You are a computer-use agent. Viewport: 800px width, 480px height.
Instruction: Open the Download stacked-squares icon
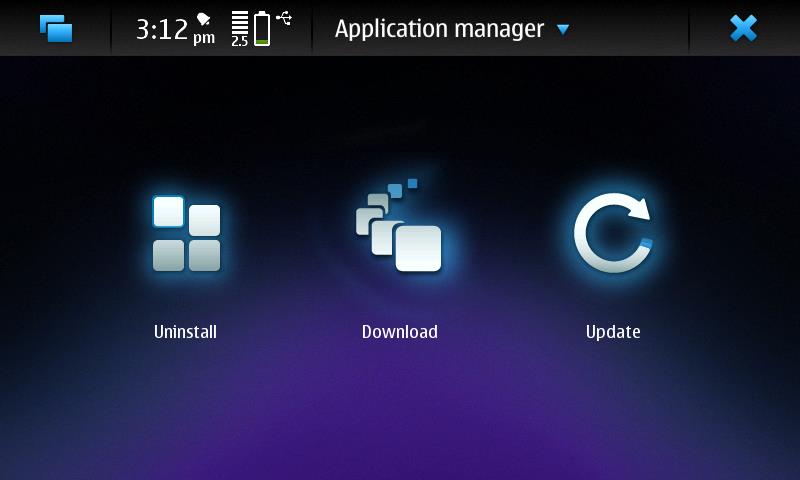(399, 228)
